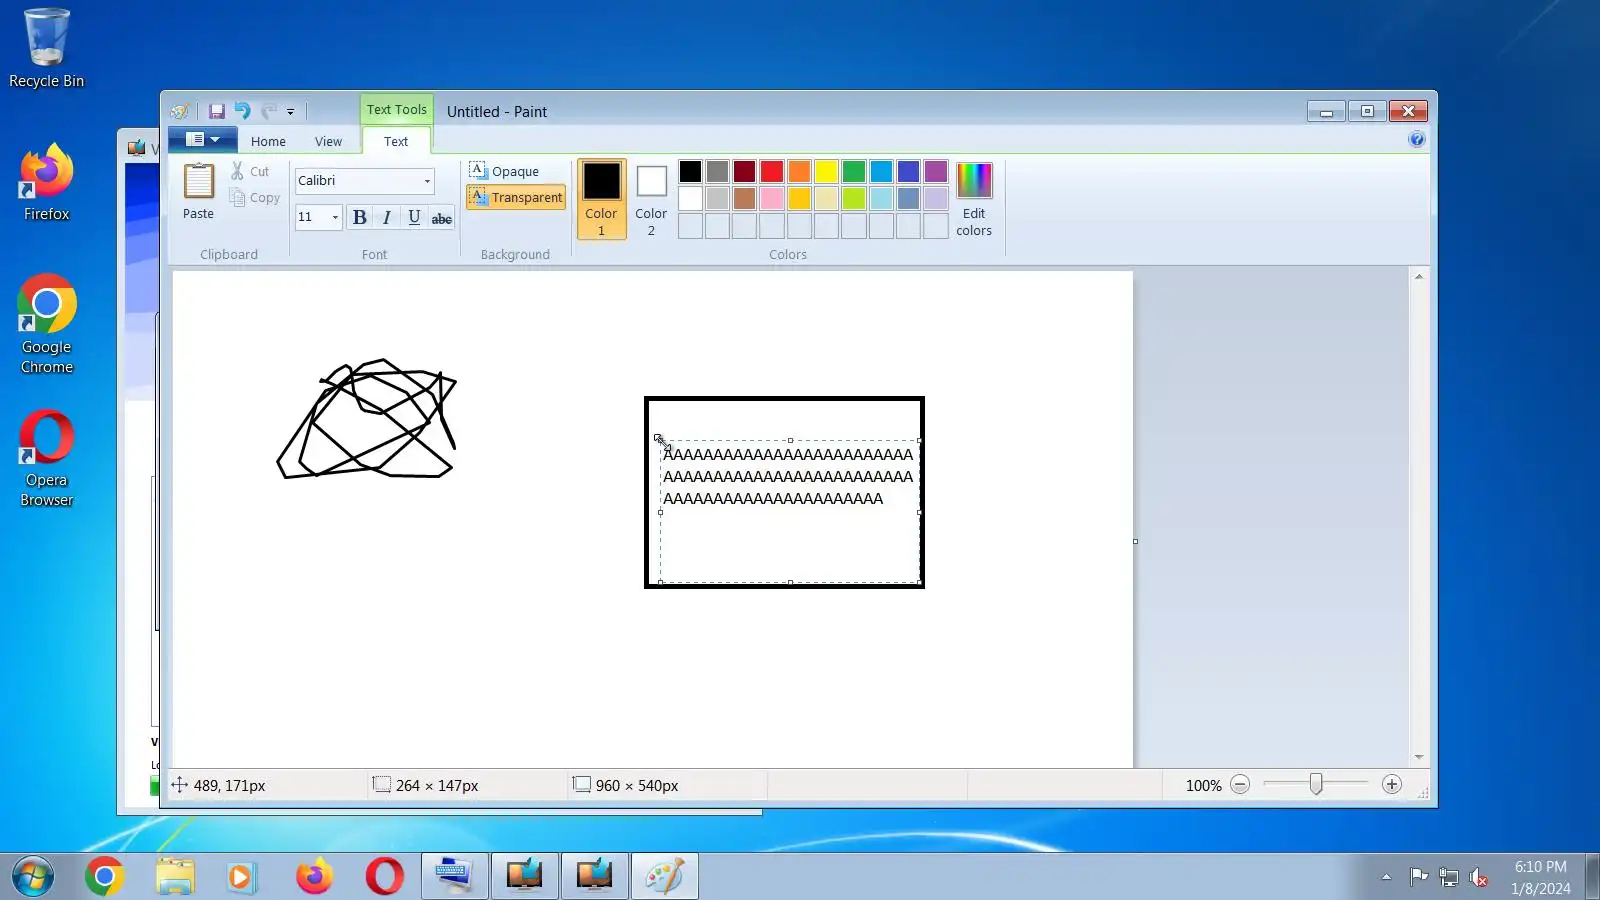Click the vertical scrollbar down arrow
This screenshot has height=900, width=1600.
pos(1419,757)
